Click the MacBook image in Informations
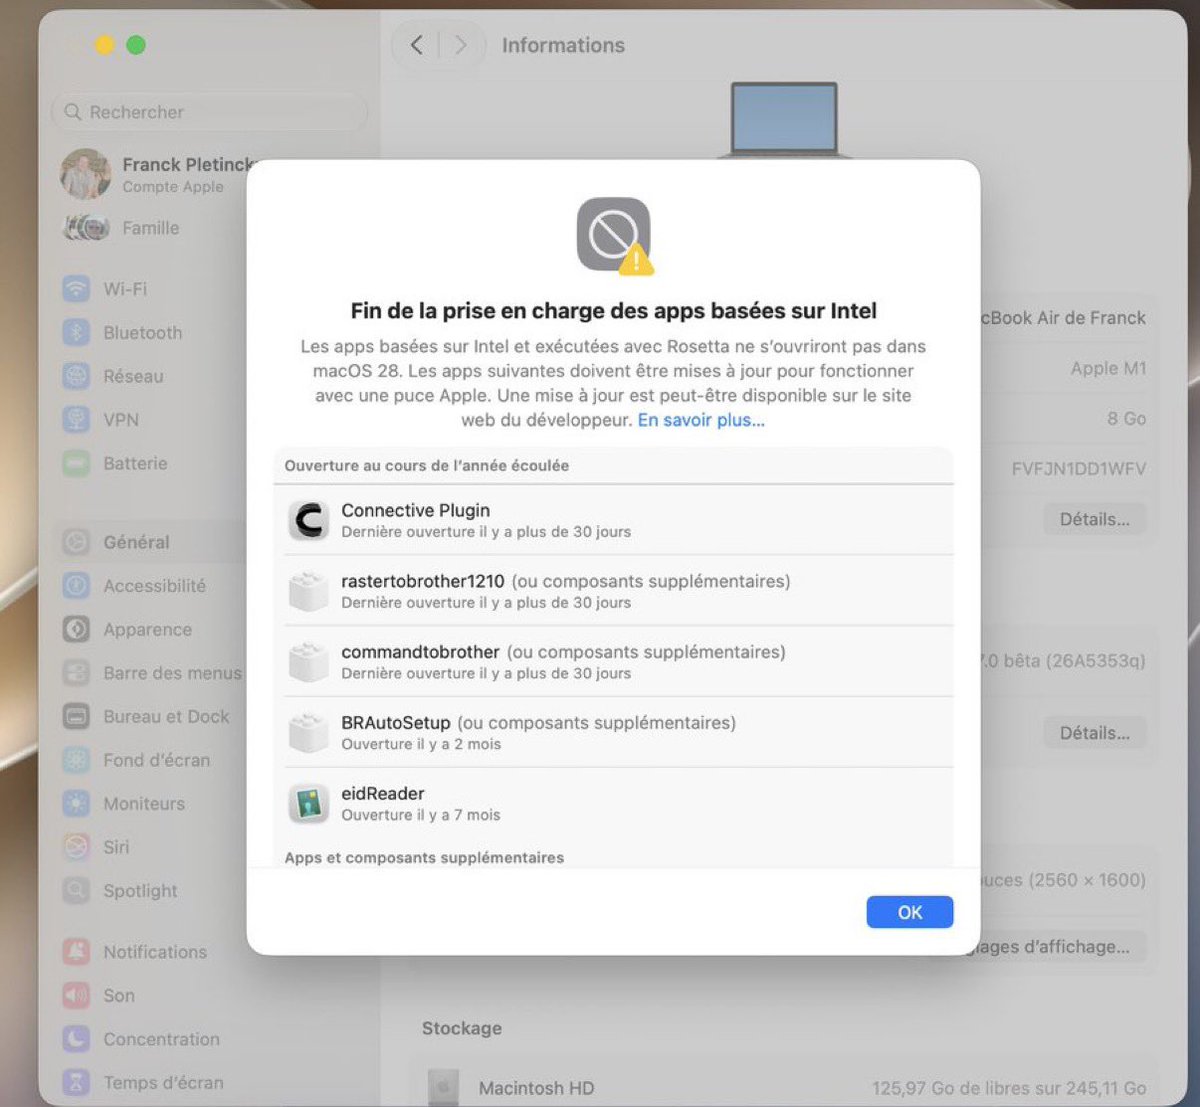 coord(784,120)
